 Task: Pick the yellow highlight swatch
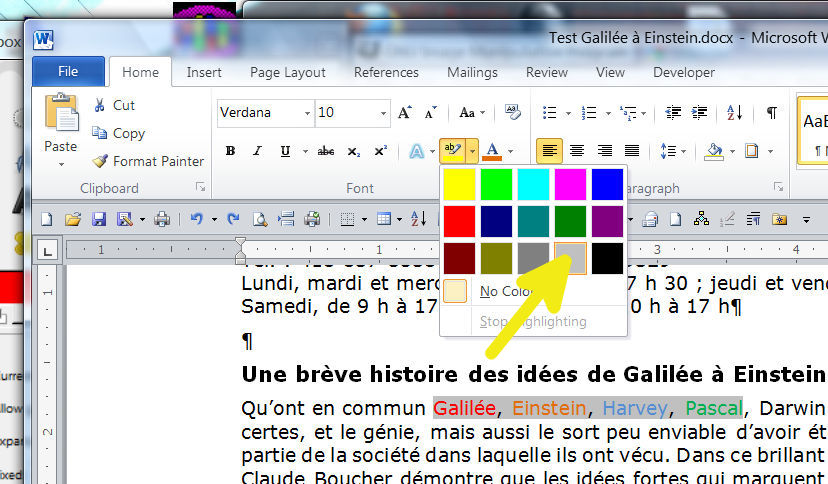(459, 184)
